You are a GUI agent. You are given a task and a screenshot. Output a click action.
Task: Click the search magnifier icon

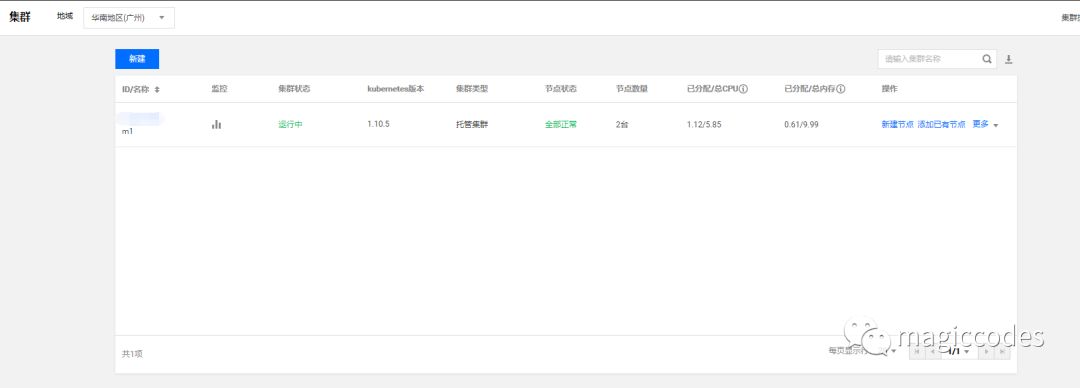tap(987, 59)
